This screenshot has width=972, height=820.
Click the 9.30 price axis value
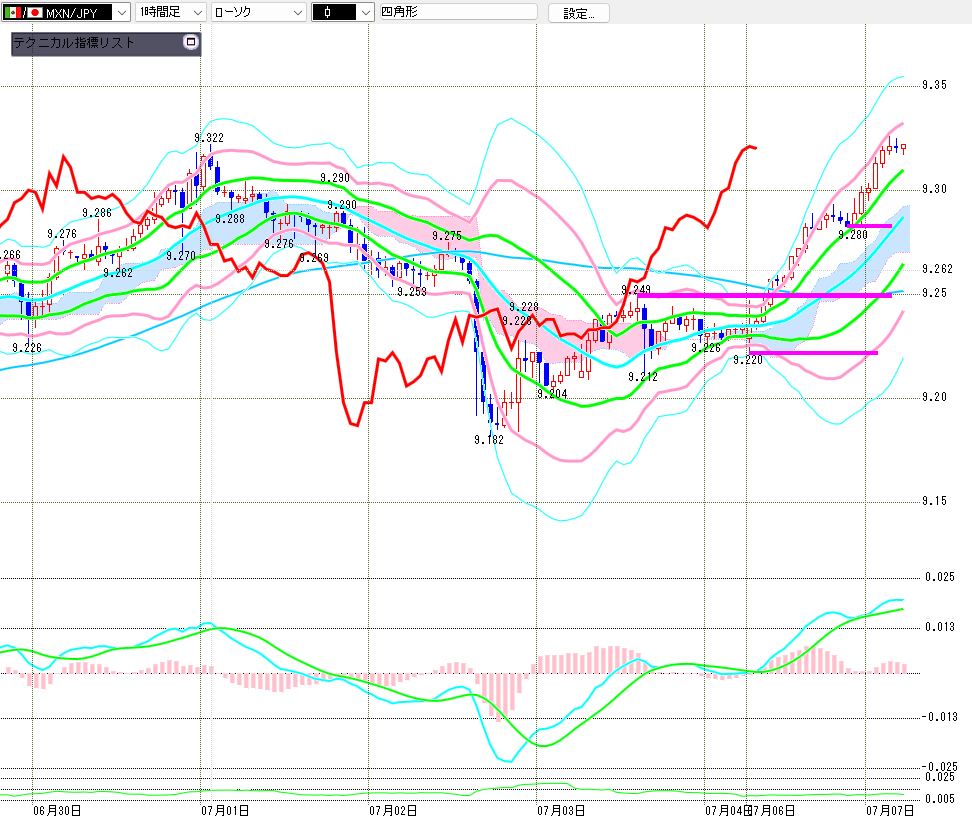(x=934, y=189)
